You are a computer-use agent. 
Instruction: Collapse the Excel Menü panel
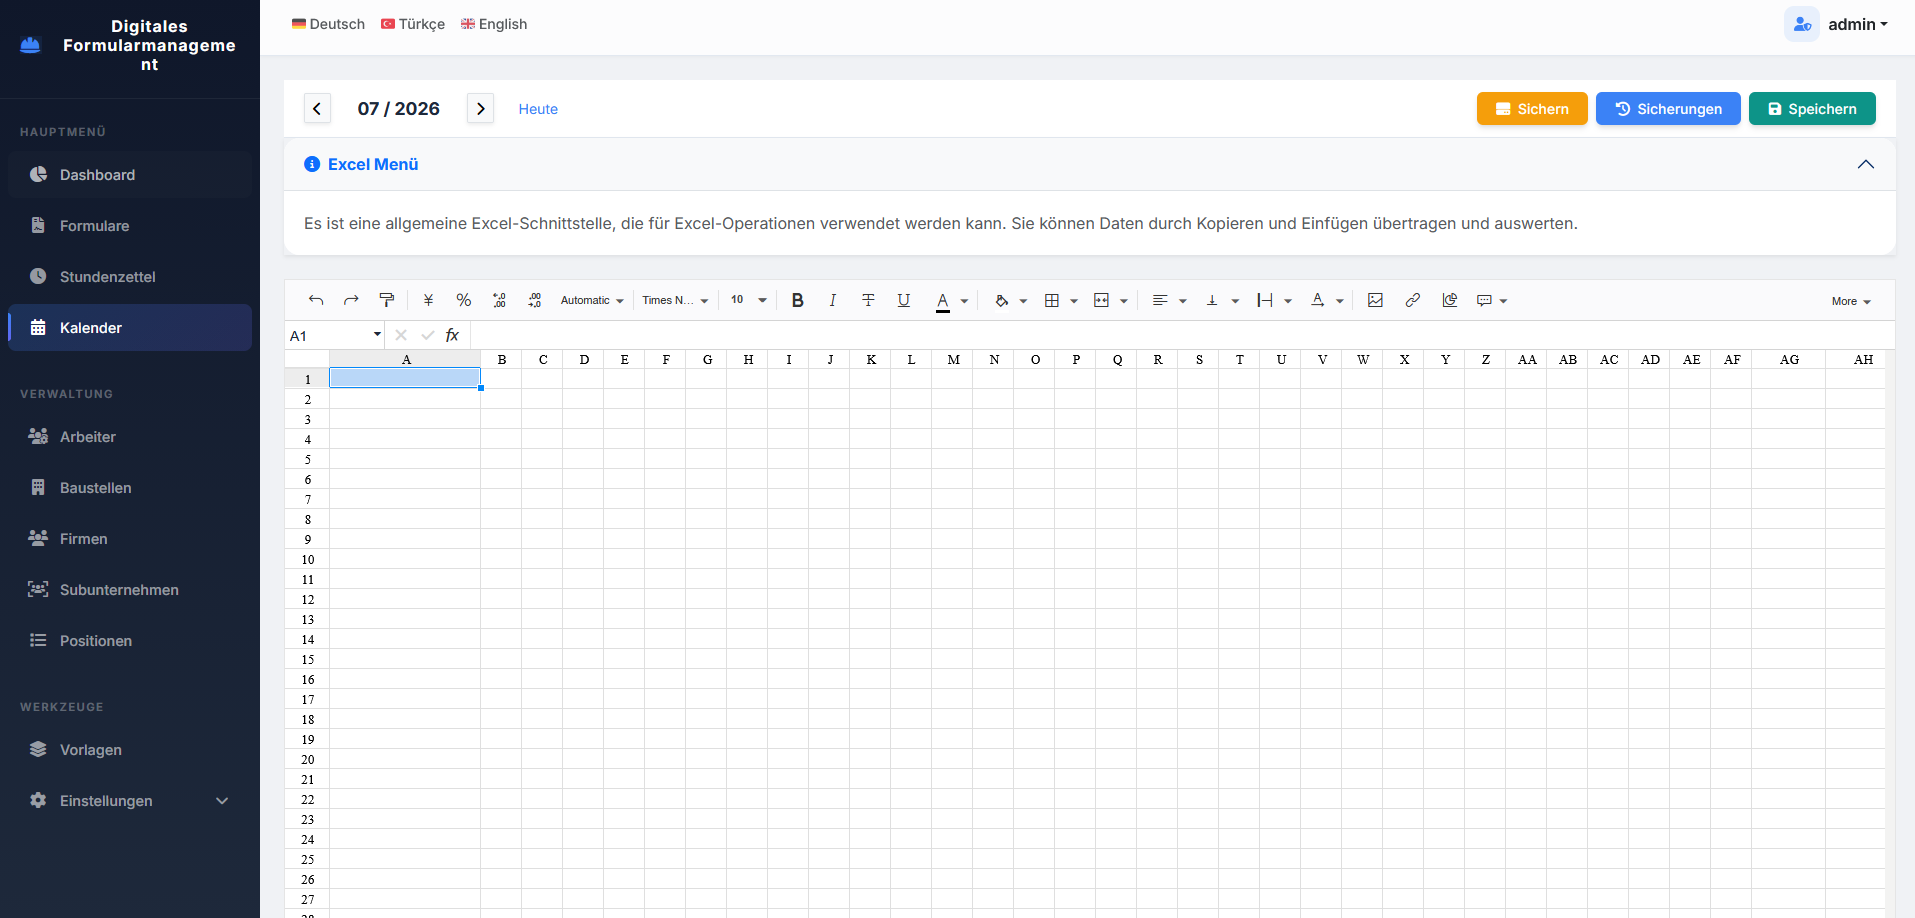tap(1865, 164)
